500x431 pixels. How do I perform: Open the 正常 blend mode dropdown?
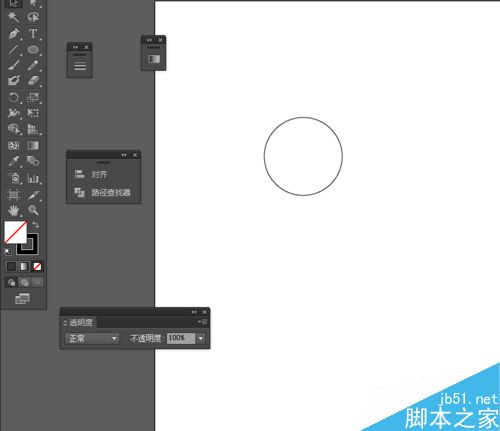[92, 339]
